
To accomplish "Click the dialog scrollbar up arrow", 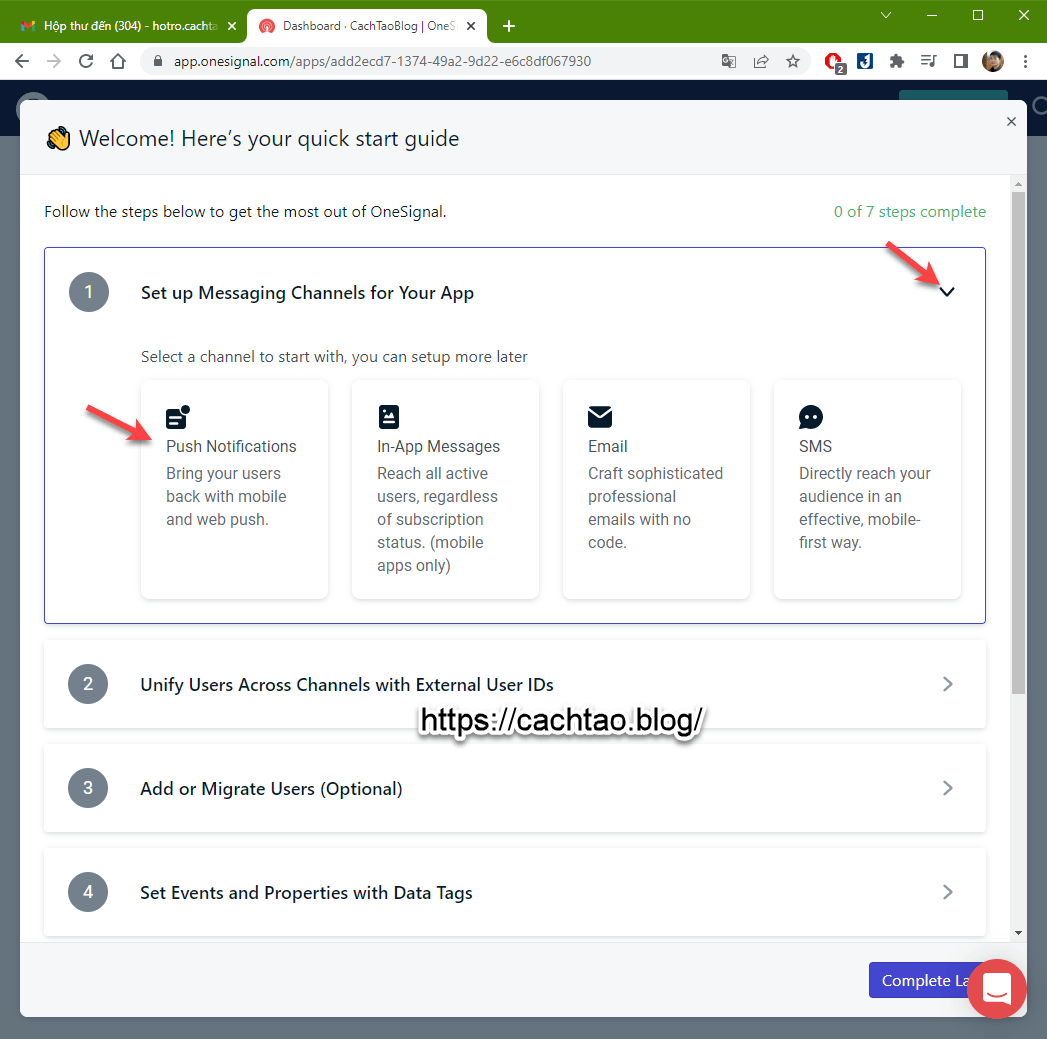I will 1018,184.
